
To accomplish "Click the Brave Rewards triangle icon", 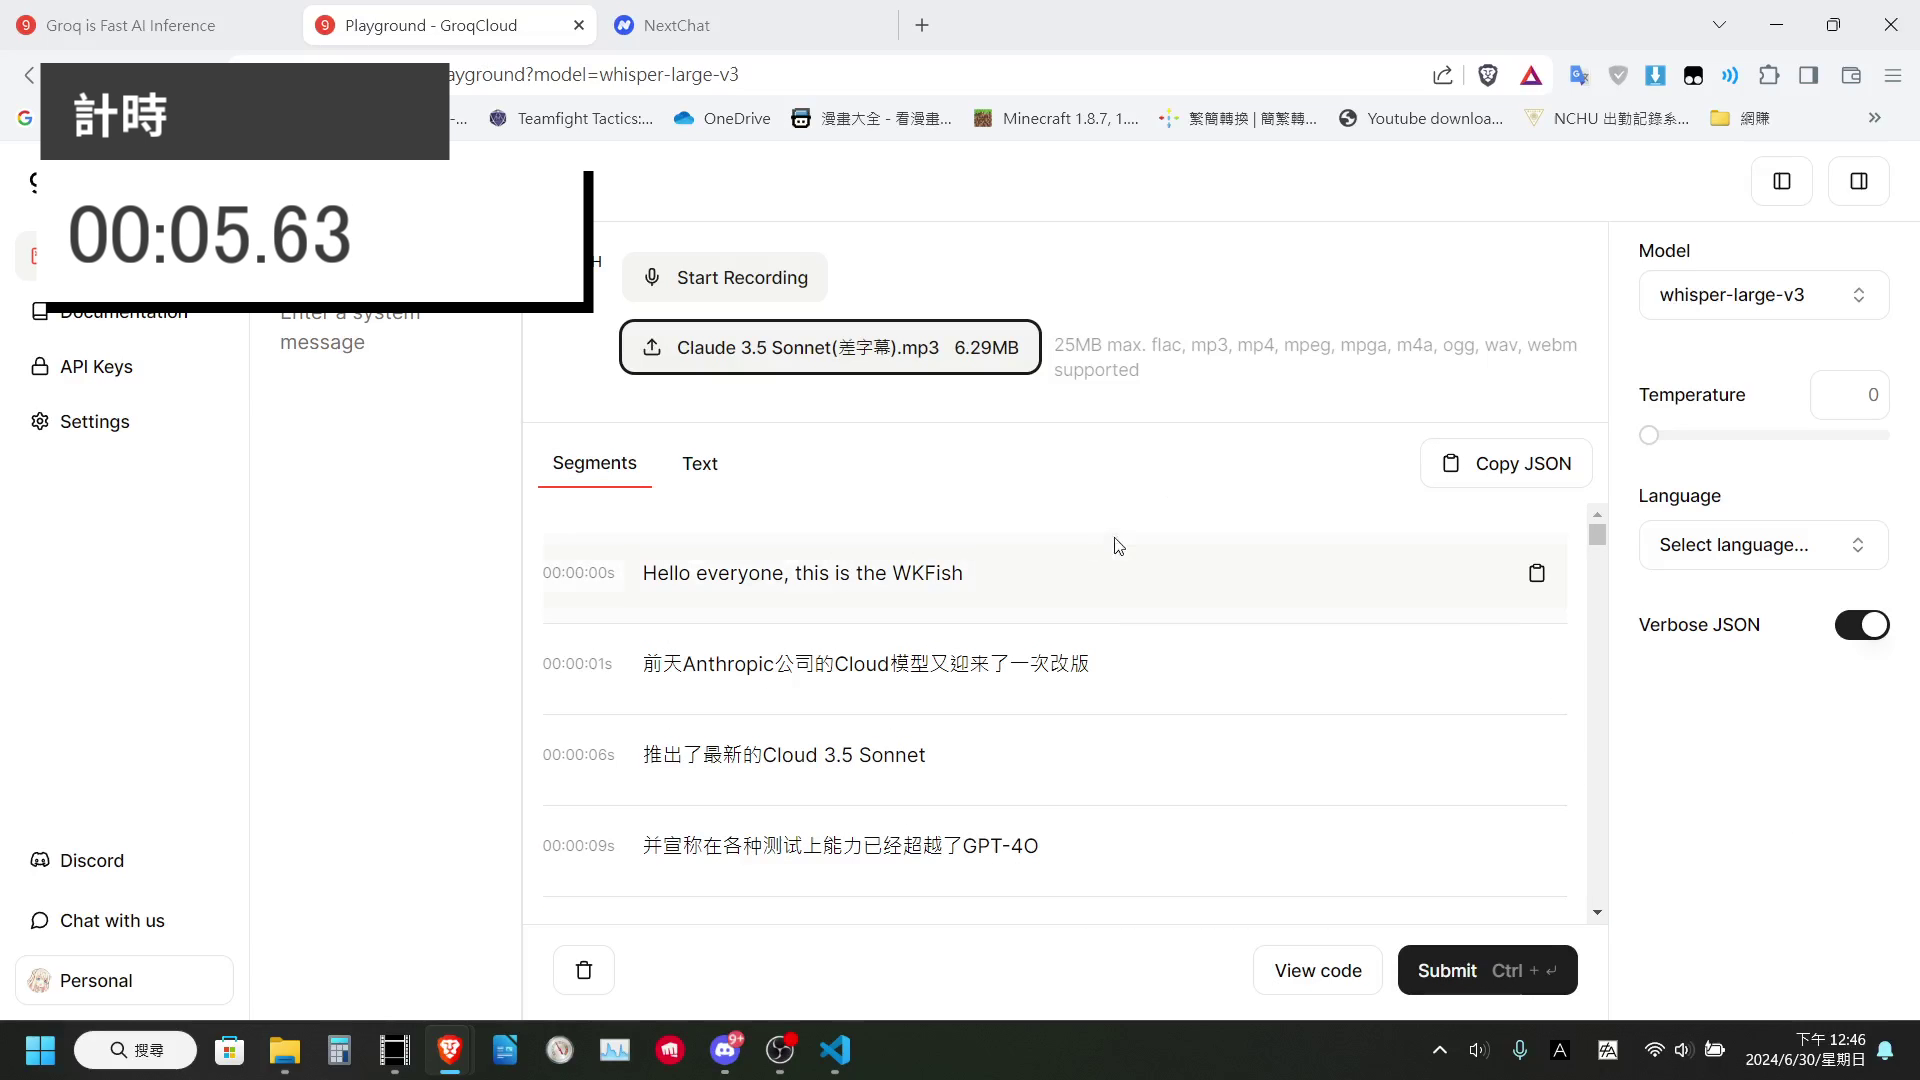I will point(1531,75).
